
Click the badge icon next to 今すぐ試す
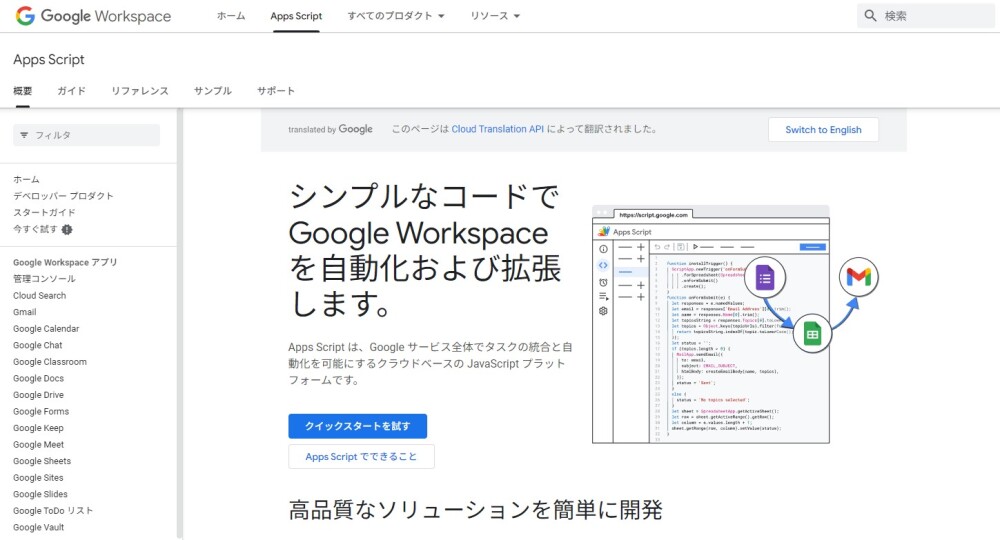[67, 229]
